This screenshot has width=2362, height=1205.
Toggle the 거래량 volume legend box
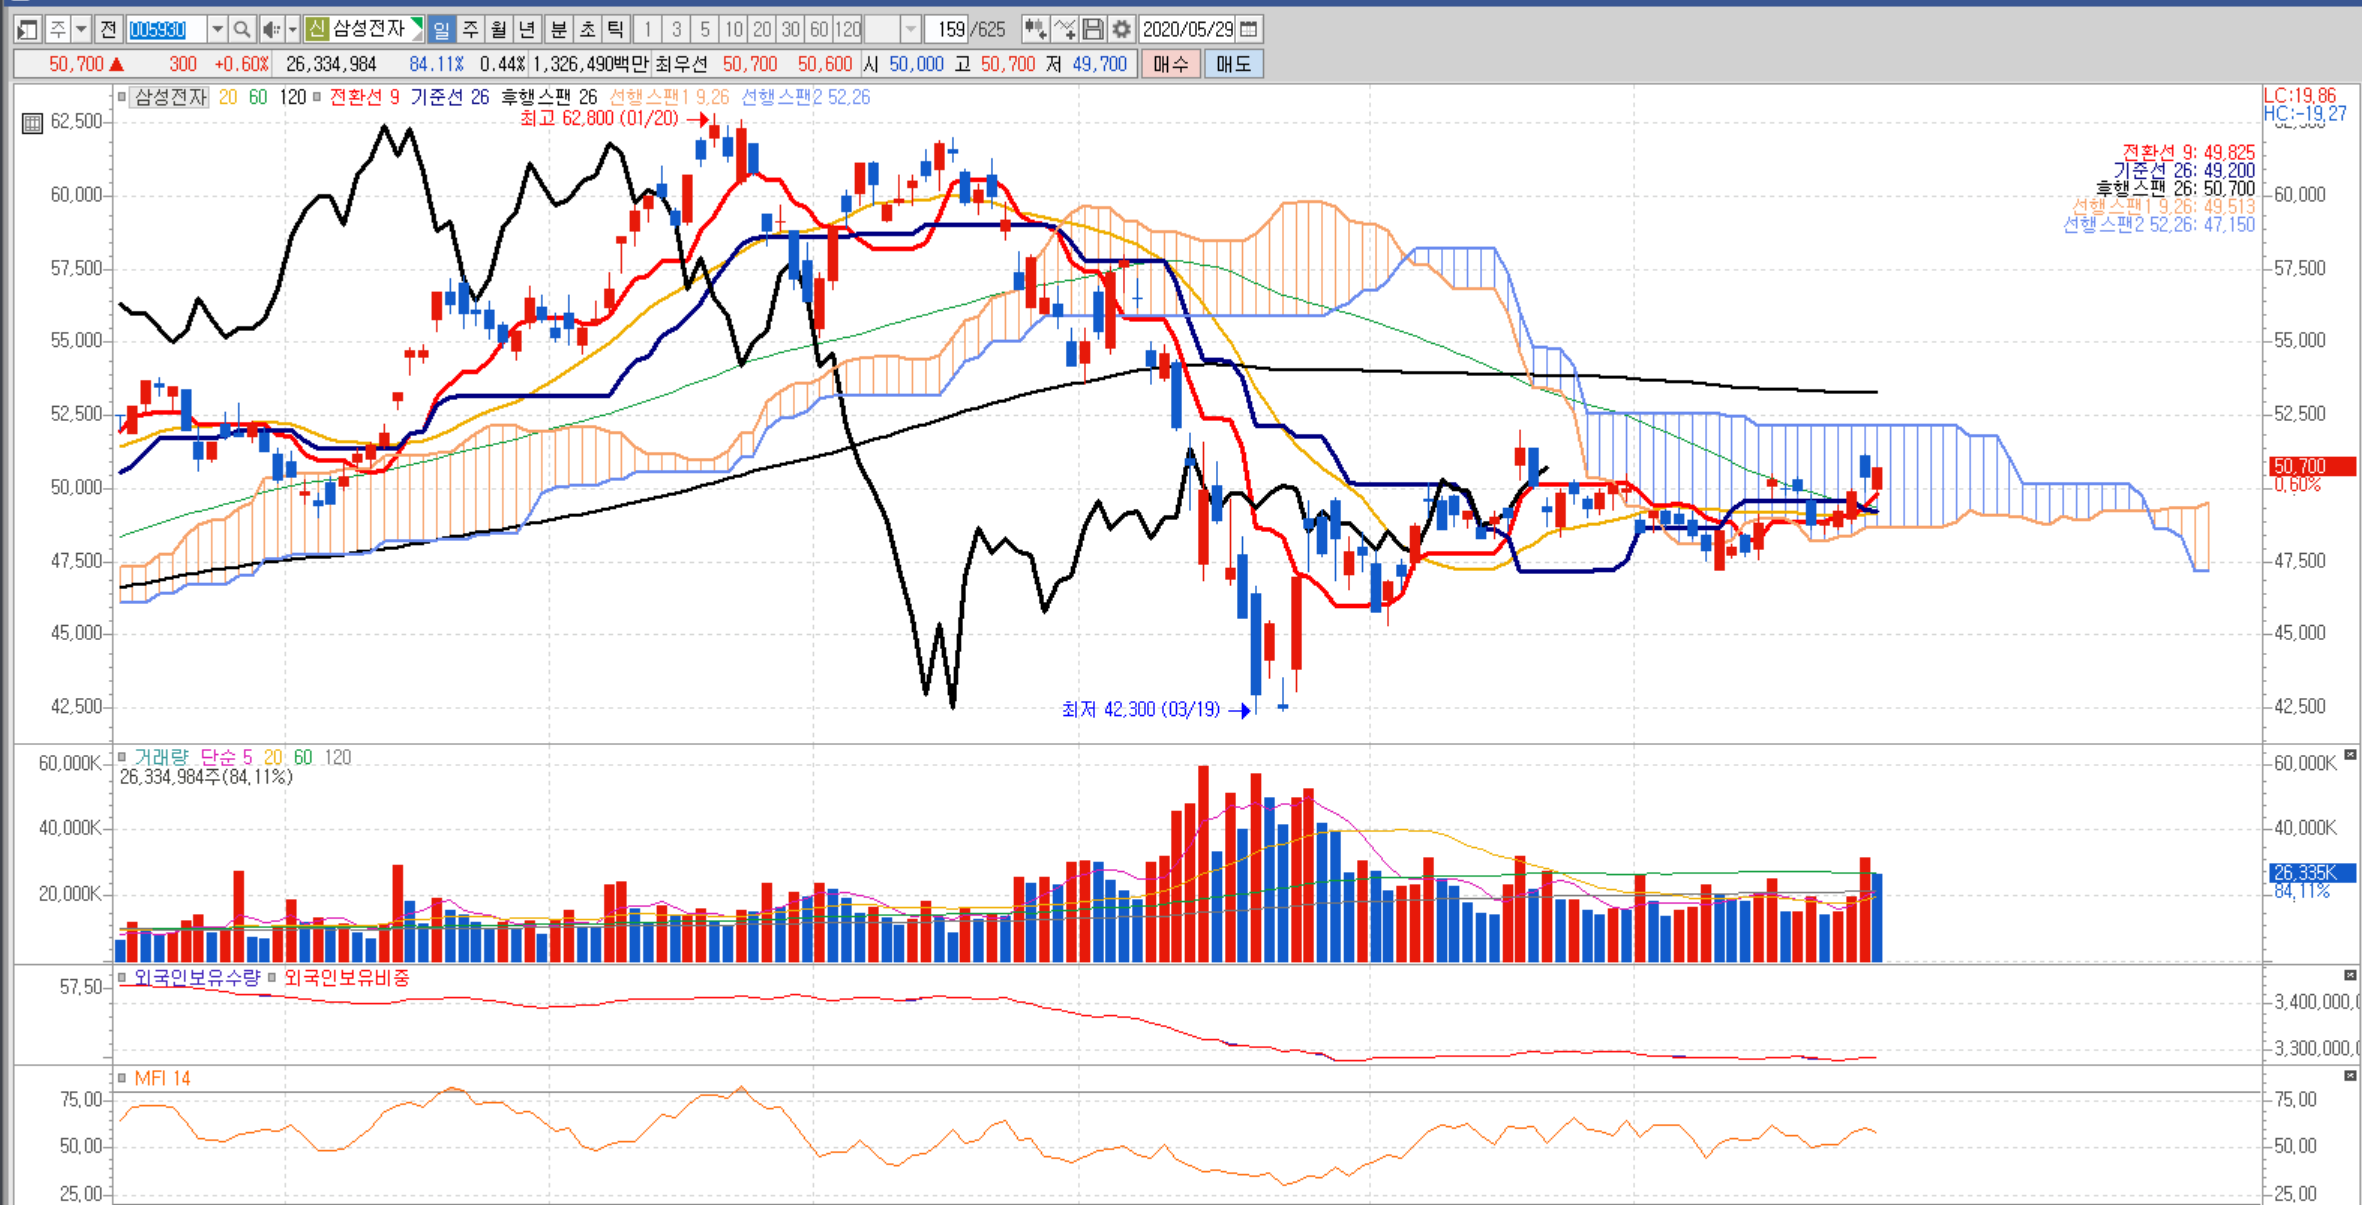(122, 757)
